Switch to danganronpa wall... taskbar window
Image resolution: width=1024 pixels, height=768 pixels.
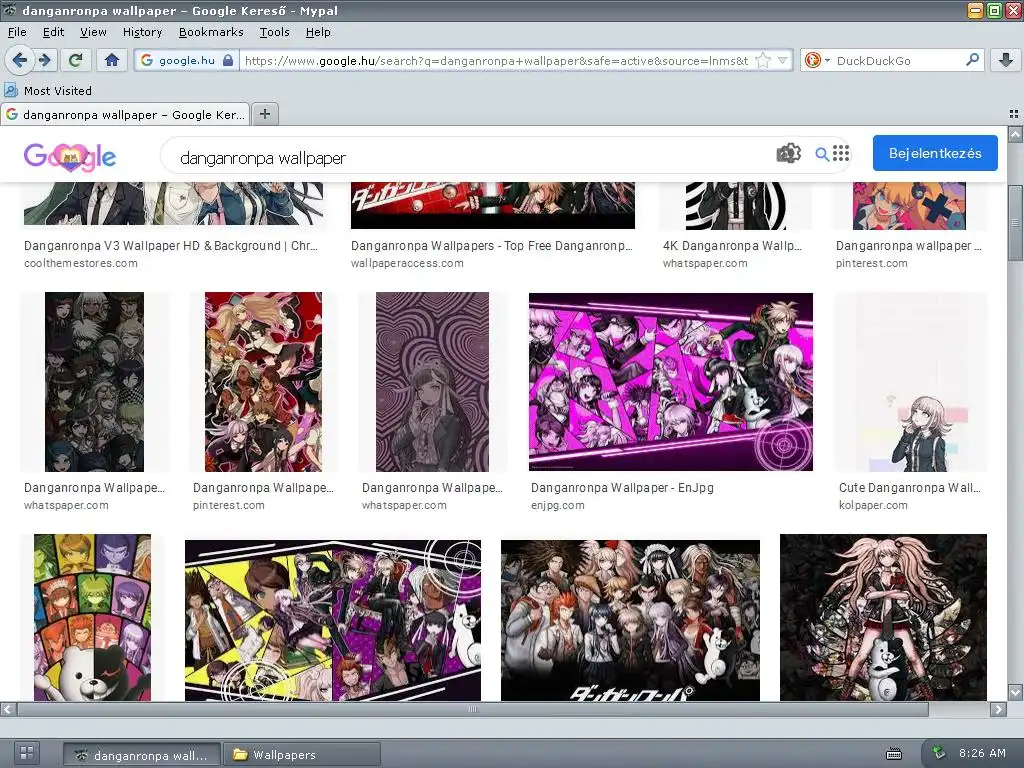pos(142,755)
